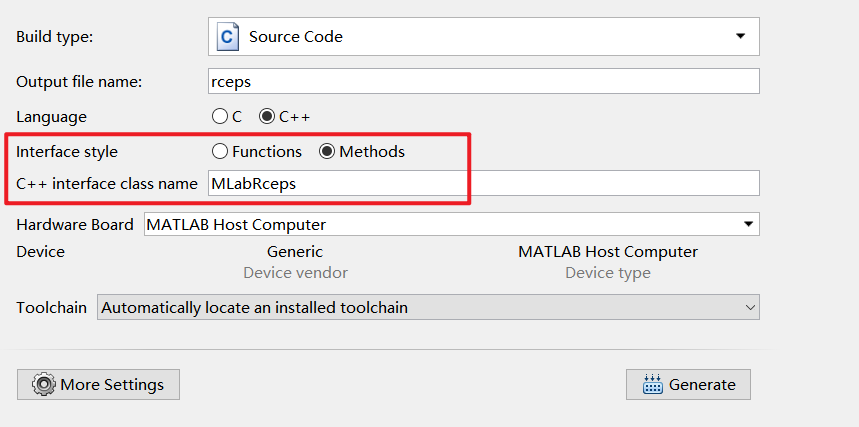Screen dimensions: 859x427
Task: Click the C source file icon
Action: pyautogui.click(x=228, y=37)
